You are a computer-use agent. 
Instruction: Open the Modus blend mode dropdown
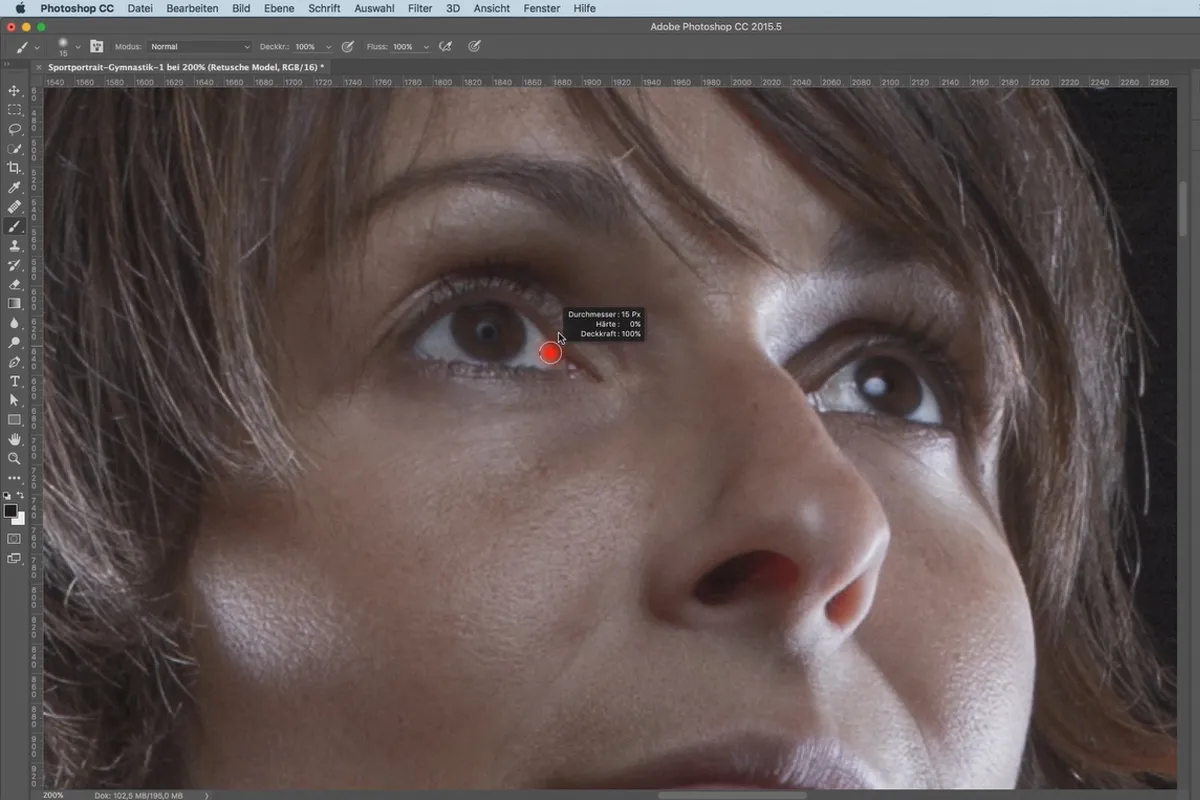[x=200, y=47]
